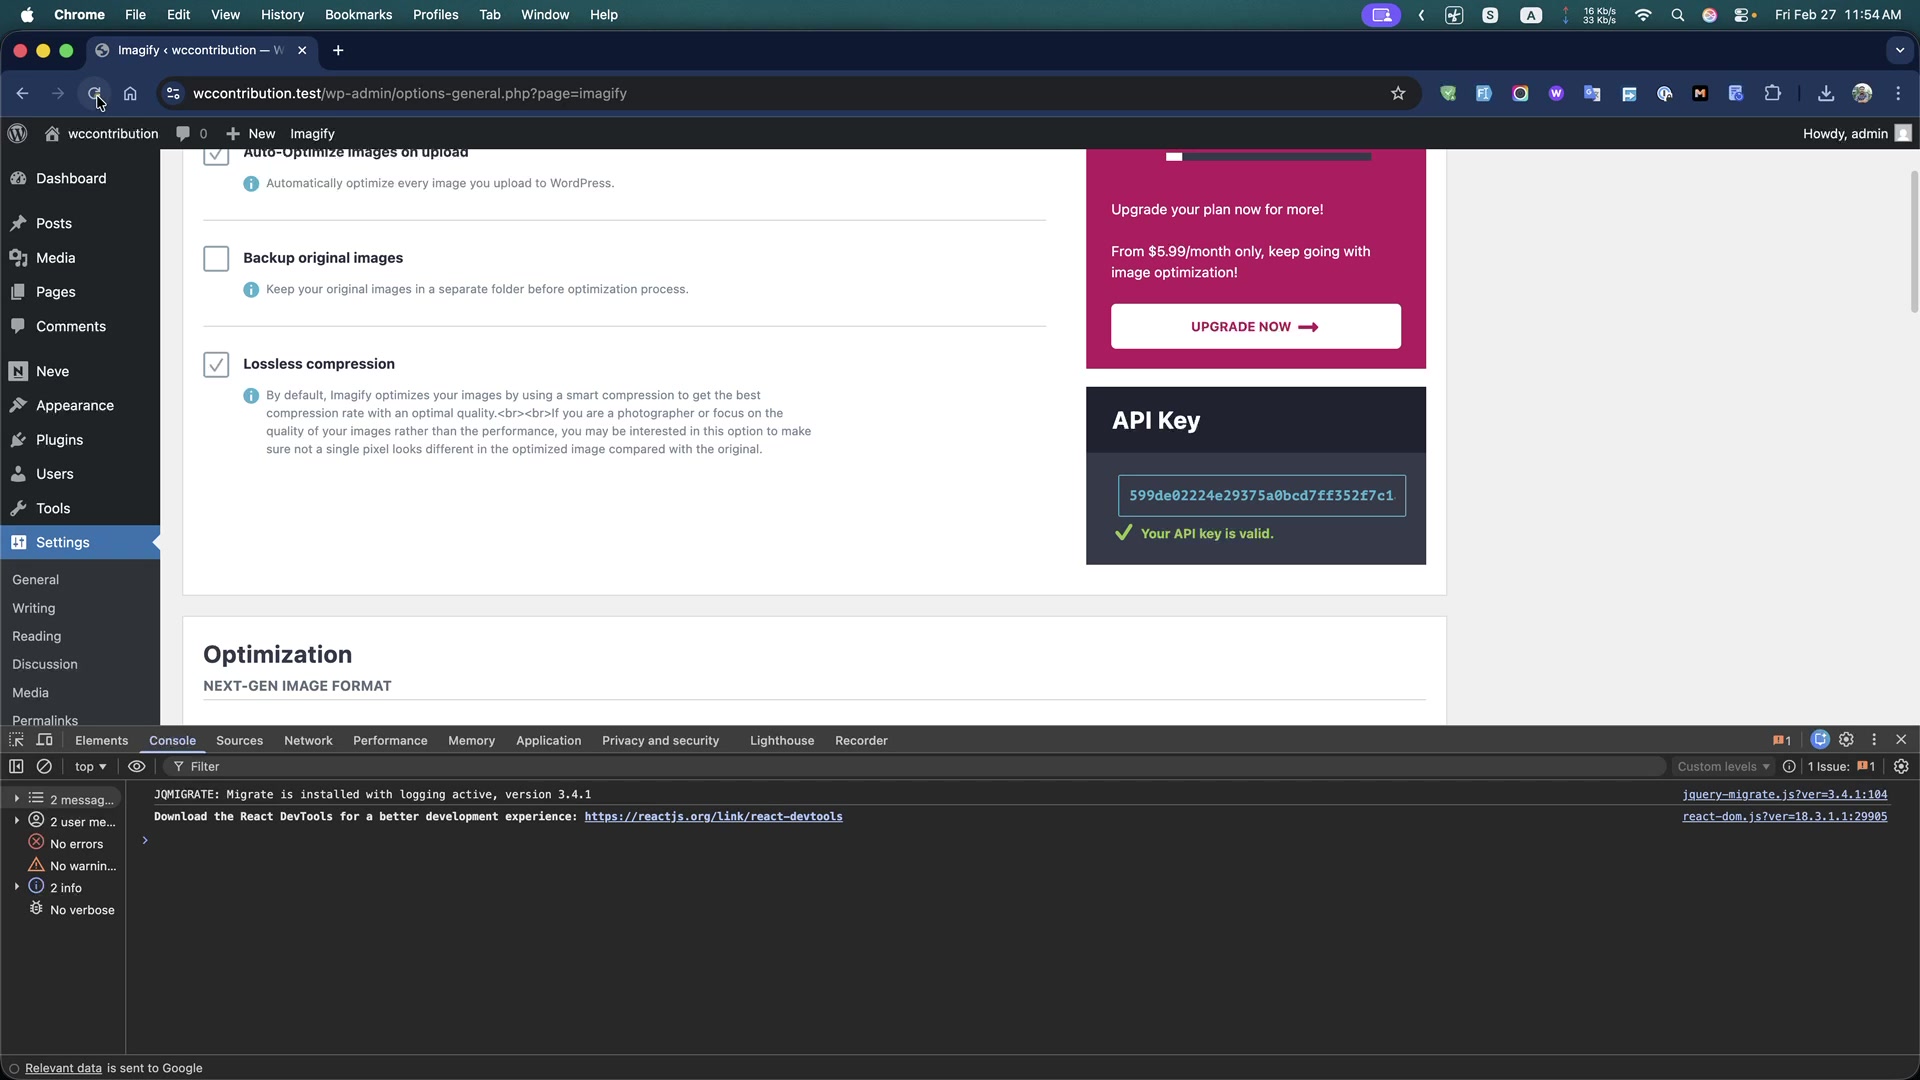The width and height of the screenshot is (1920, 1080).
Task: Toggle the device toolbar icon in DevTools
Action: (x=45, y=740)
